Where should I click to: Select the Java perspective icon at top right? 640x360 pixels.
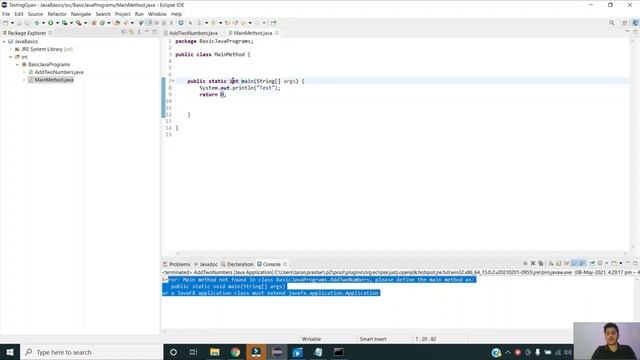tap(635, 23)
